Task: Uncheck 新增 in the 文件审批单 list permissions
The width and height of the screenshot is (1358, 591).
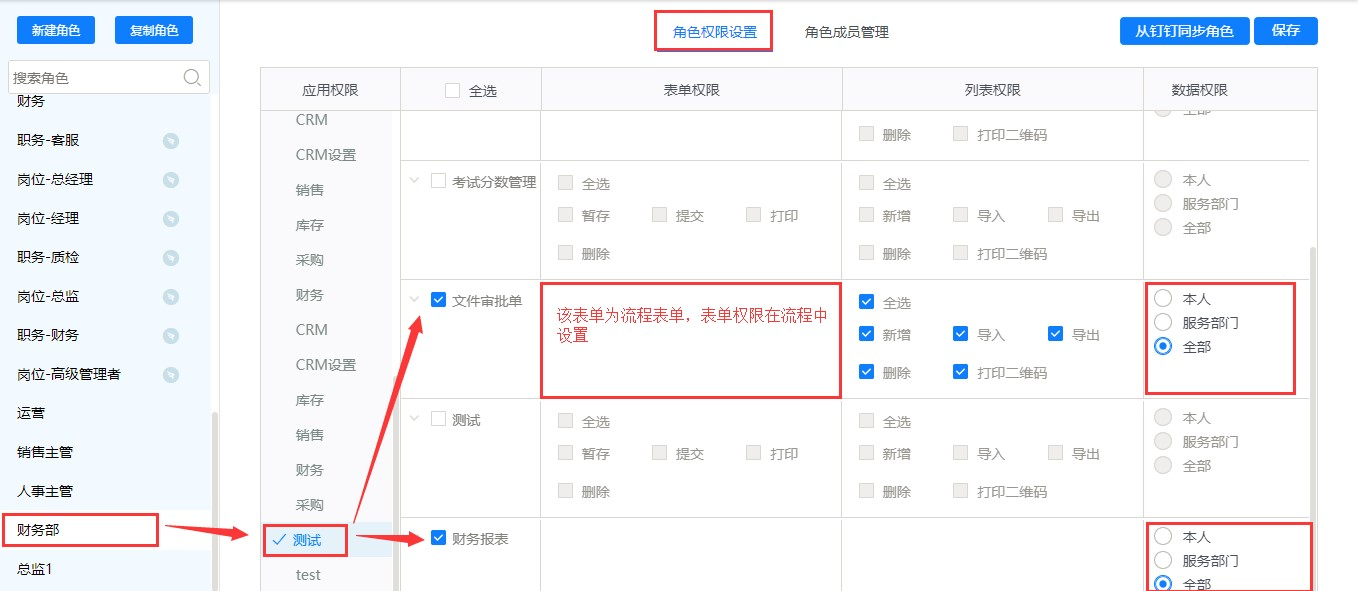Action: click(x=866, y=334)
